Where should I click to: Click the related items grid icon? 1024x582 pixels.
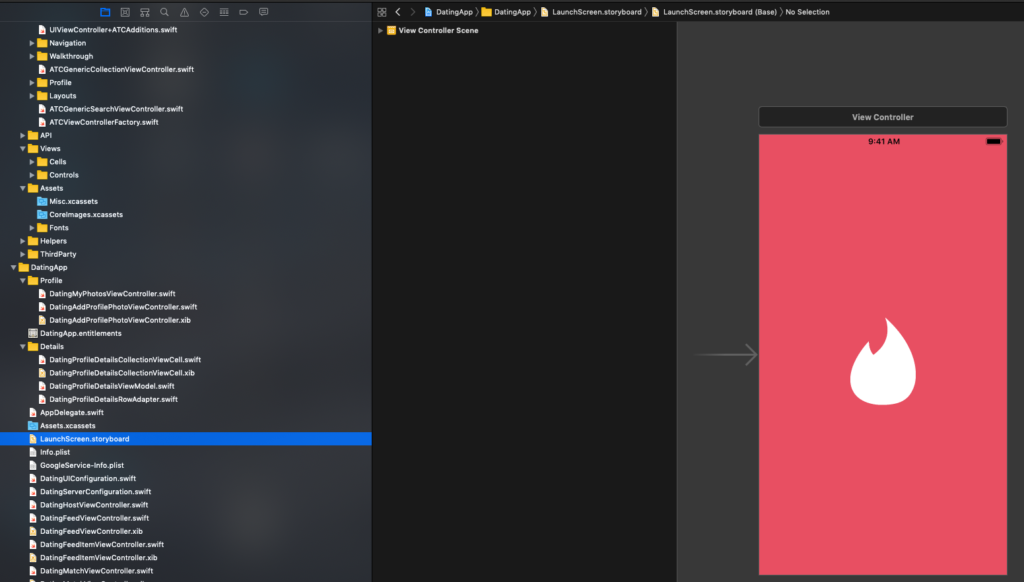click(381, 12)
